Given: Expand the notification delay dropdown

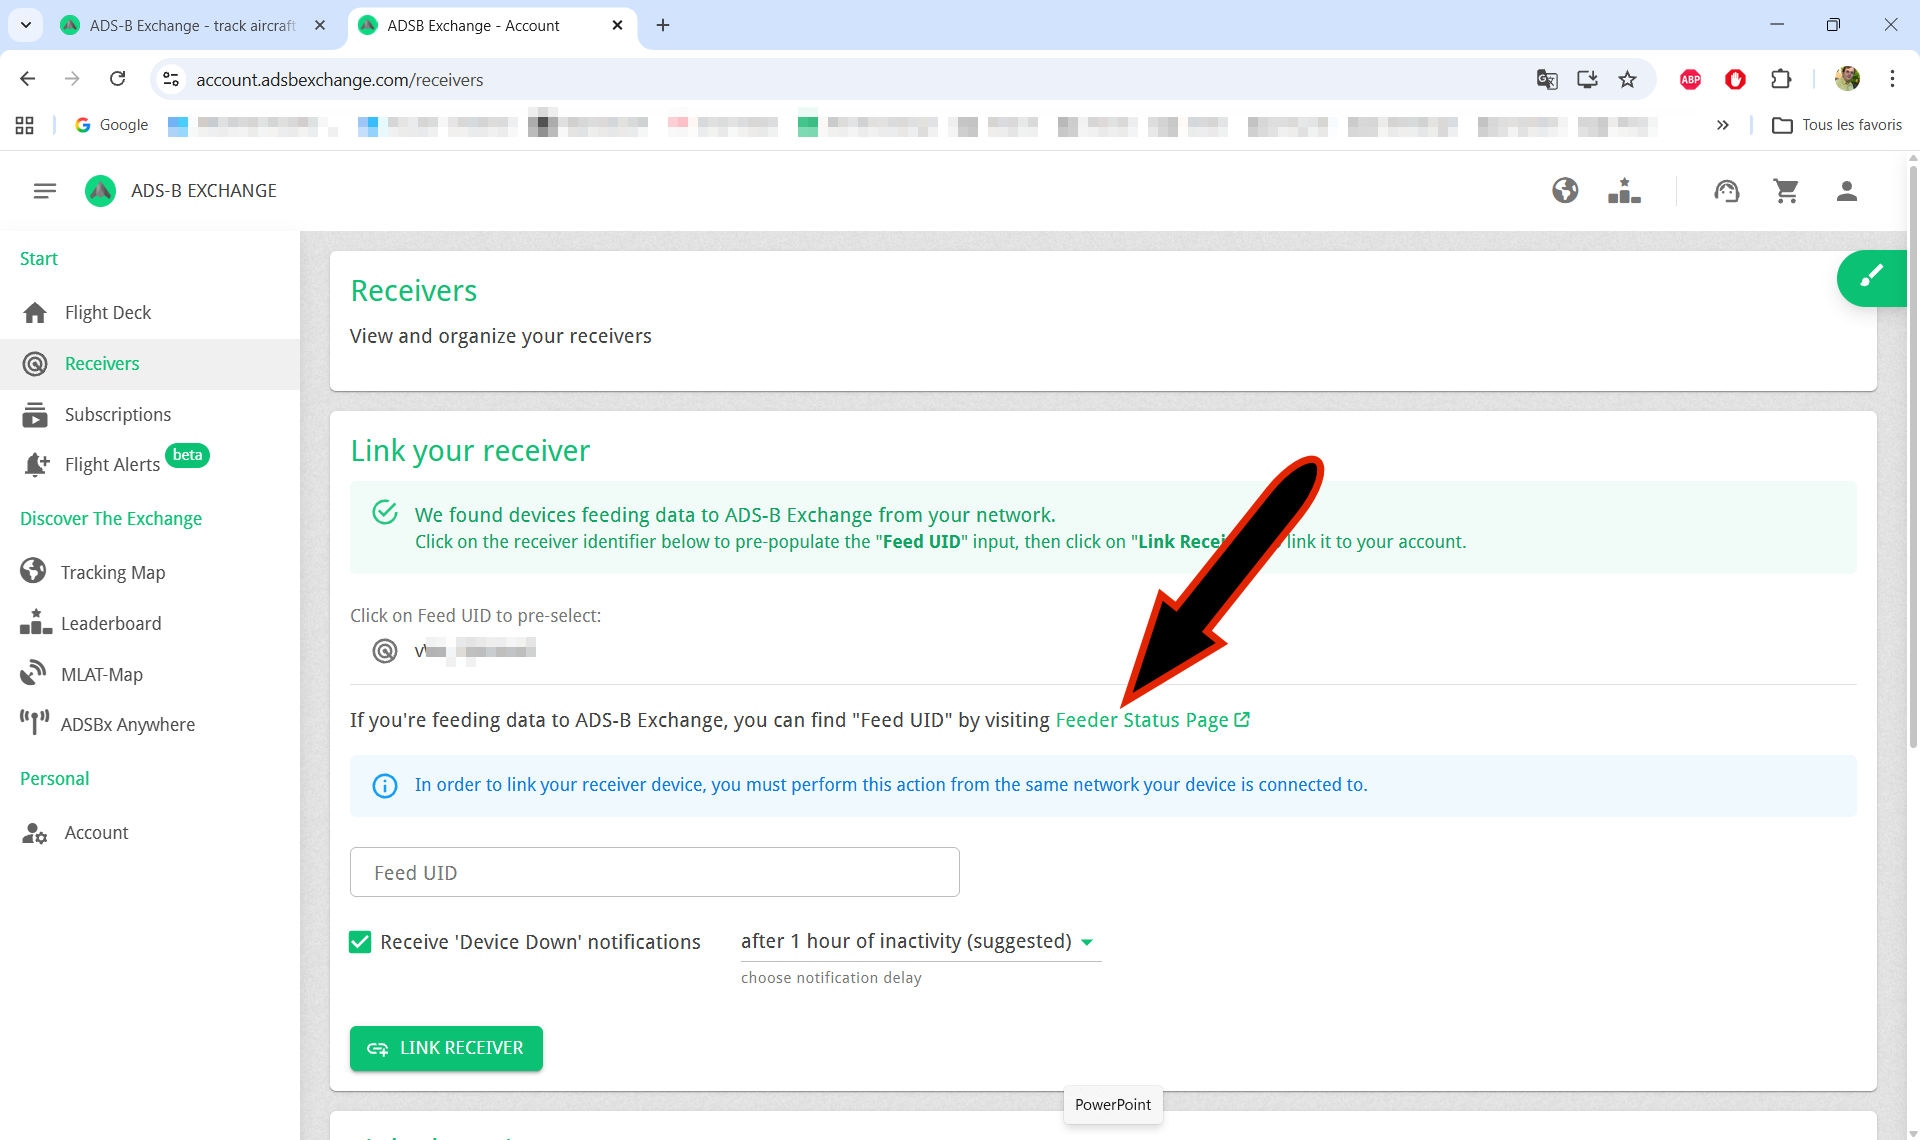Looking at the screenshot, I should click(x=920, y=942).
